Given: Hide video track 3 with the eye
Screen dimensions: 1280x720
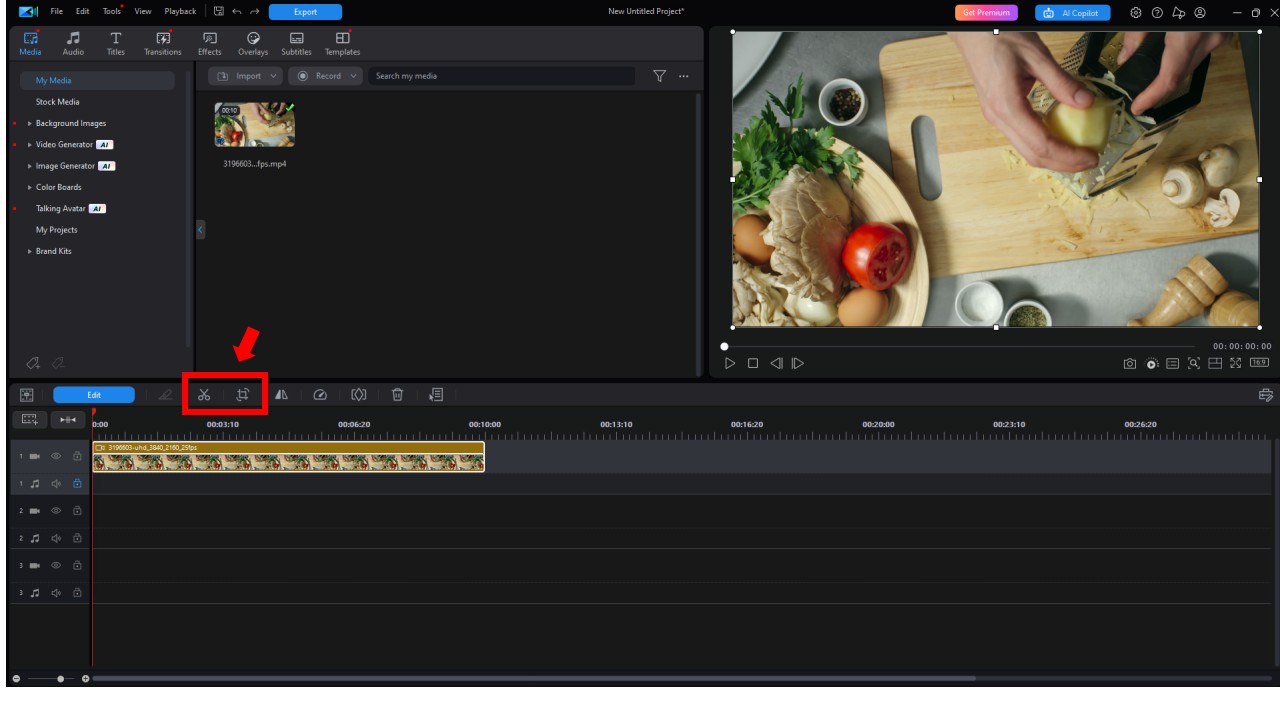Looking at the screenshot, I should click(x=56, y=565).
